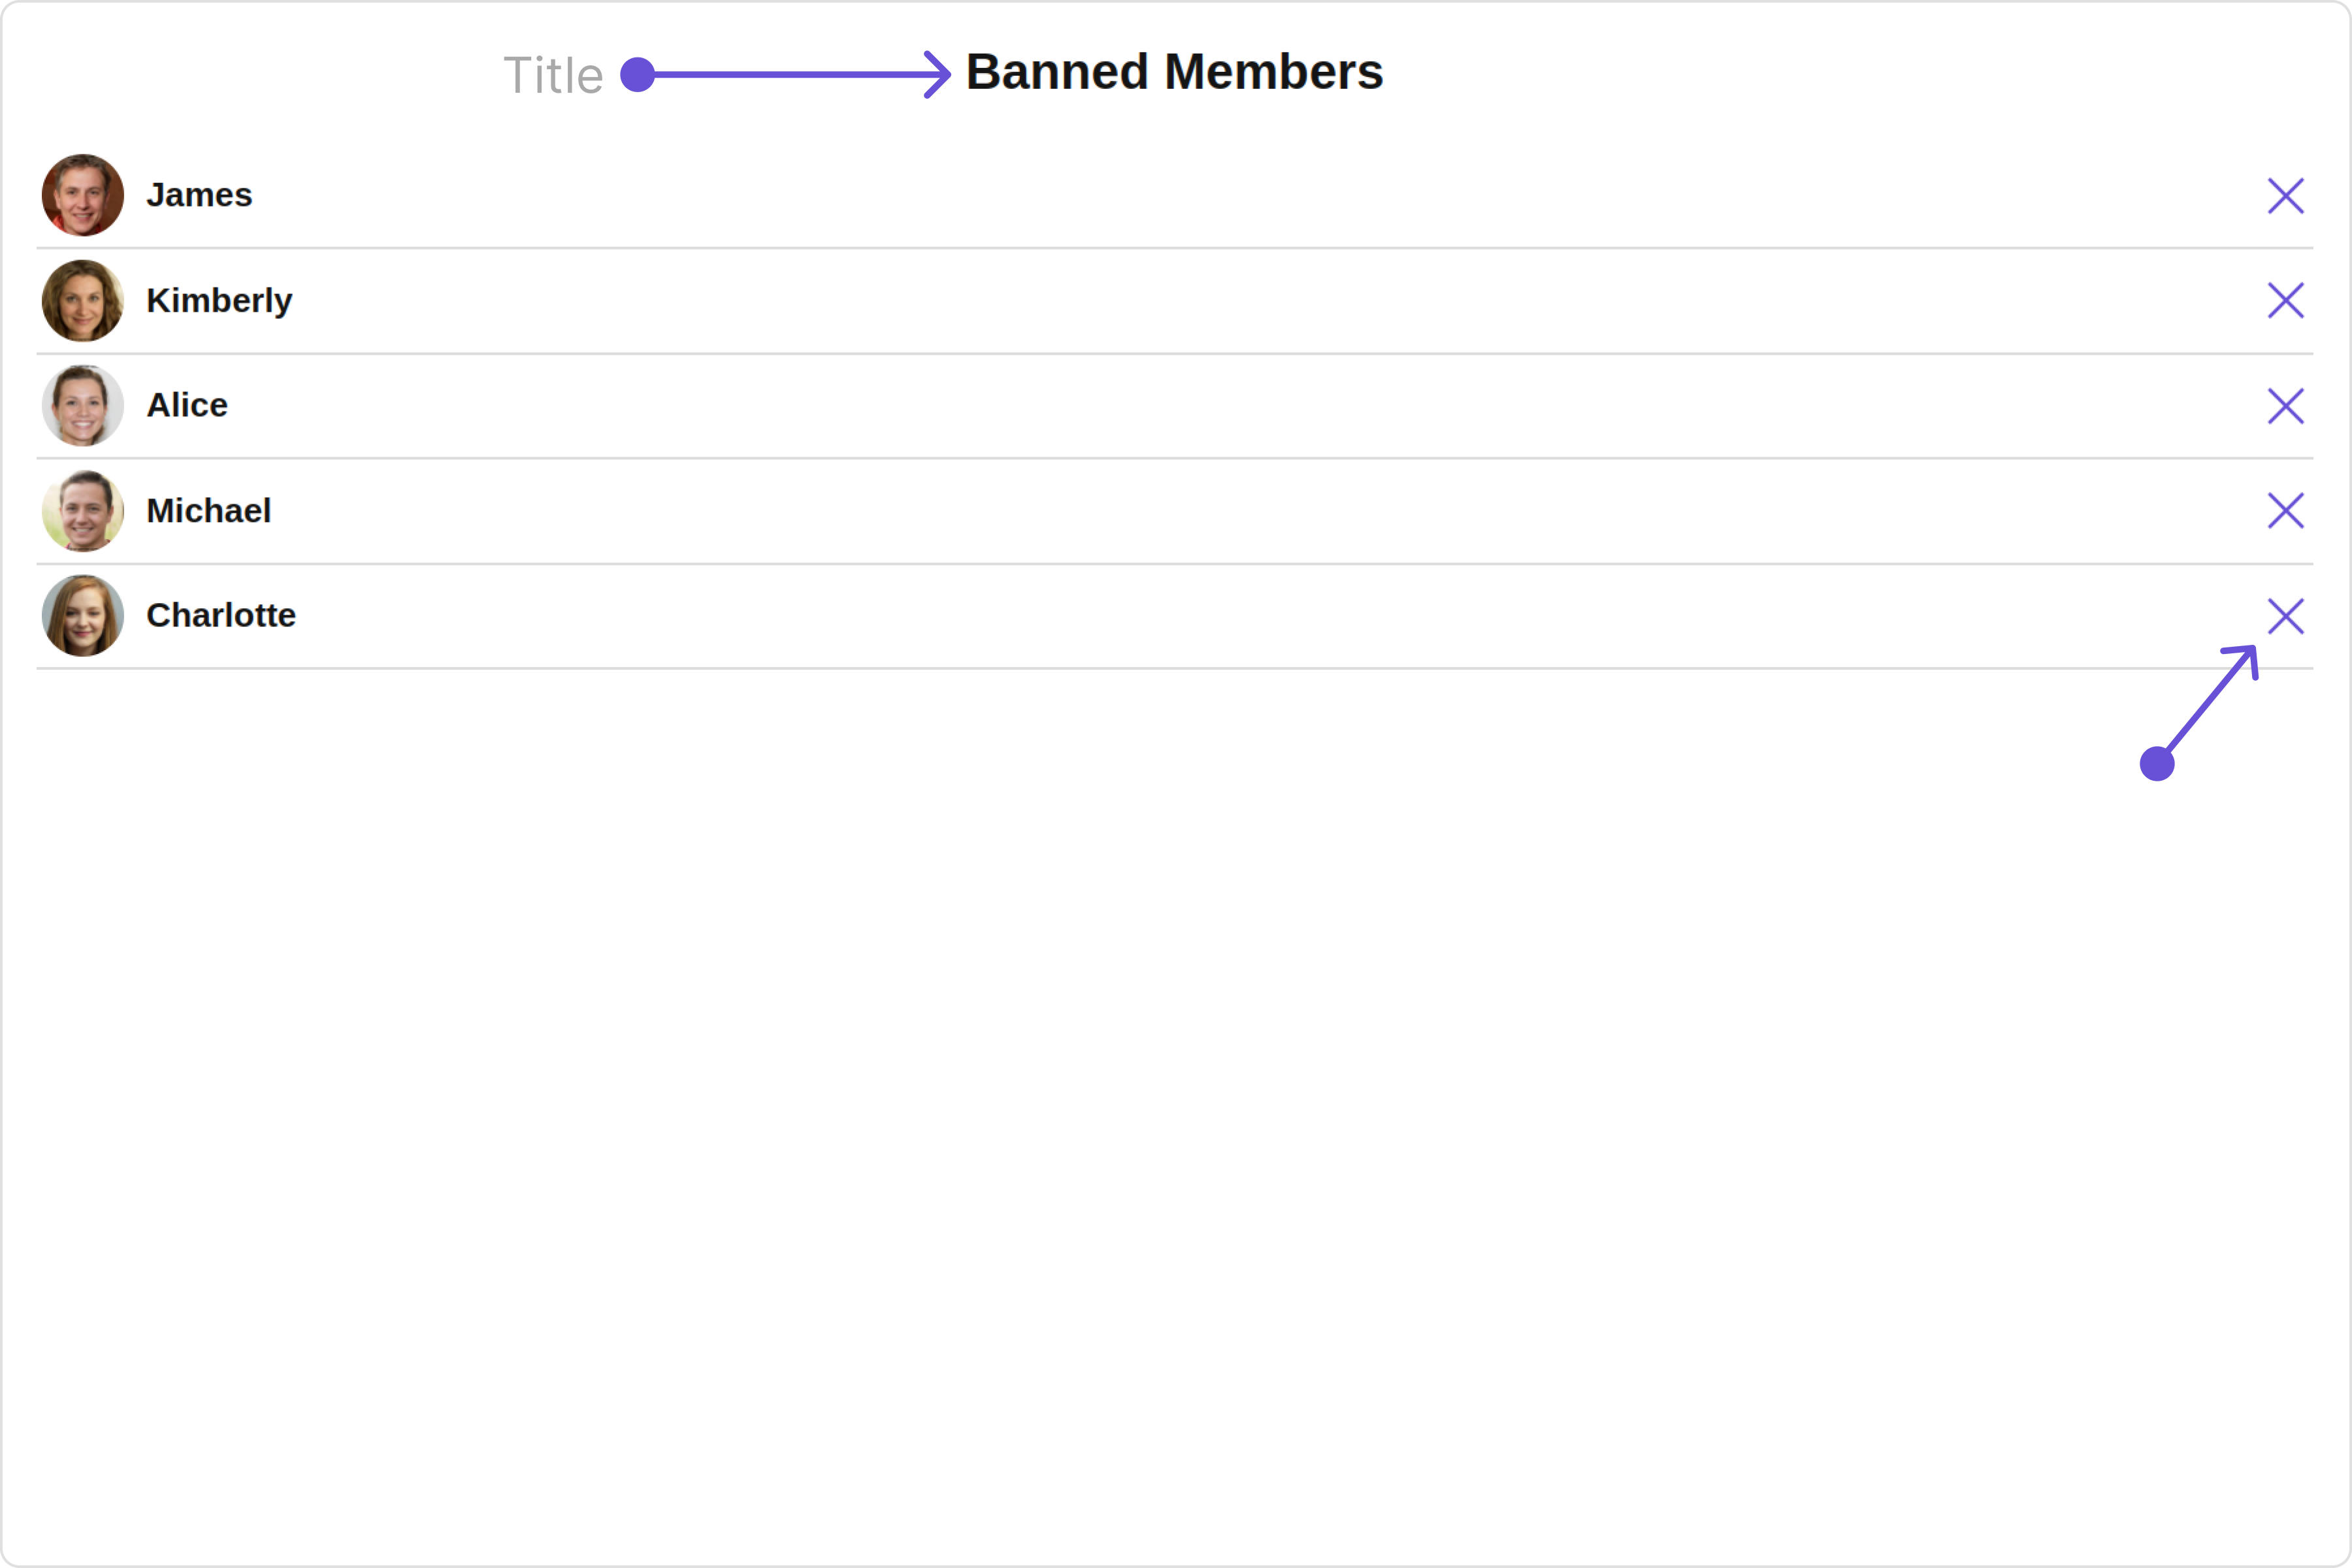This screenshot has height=1568, width=2352.
Task: Click the name Alice
Action: click(x=187, y=405)
